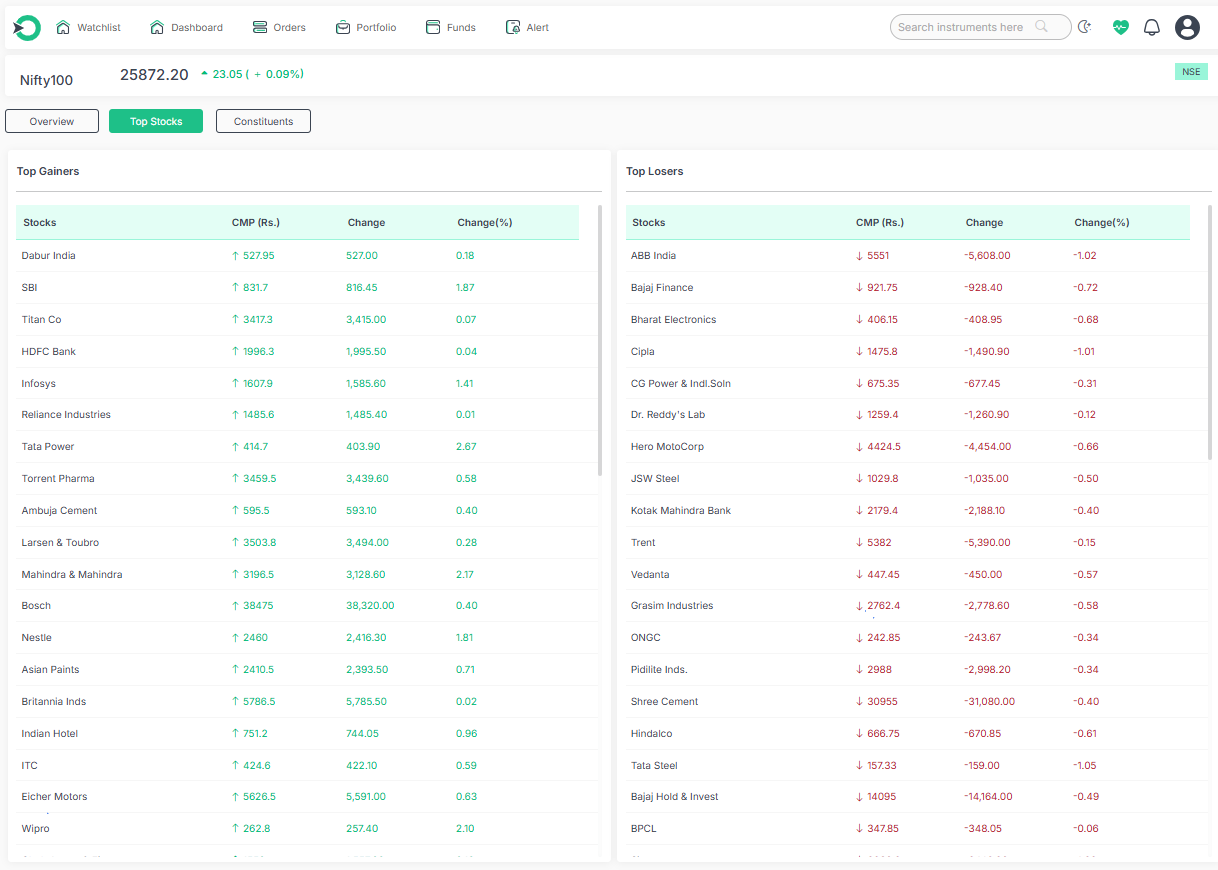Open the Alert section
Screen dimensions: 1218x870
pyautogui.click(x=527, y=28)
